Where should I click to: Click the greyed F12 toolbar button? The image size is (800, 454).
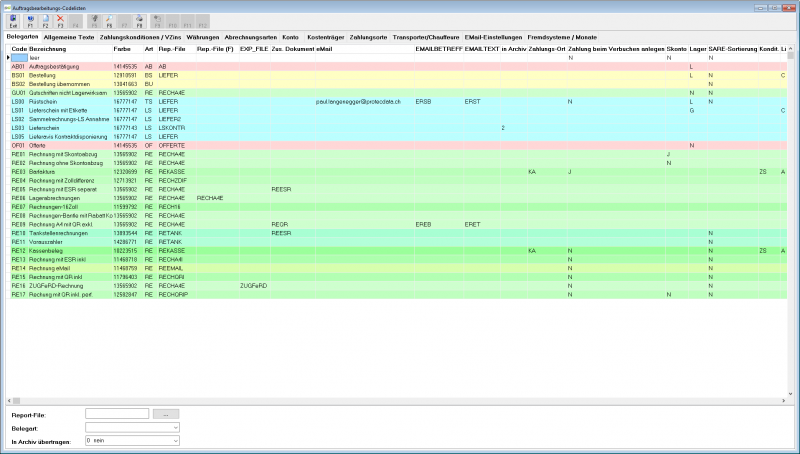pyautogui.click(x=203, y=21)
